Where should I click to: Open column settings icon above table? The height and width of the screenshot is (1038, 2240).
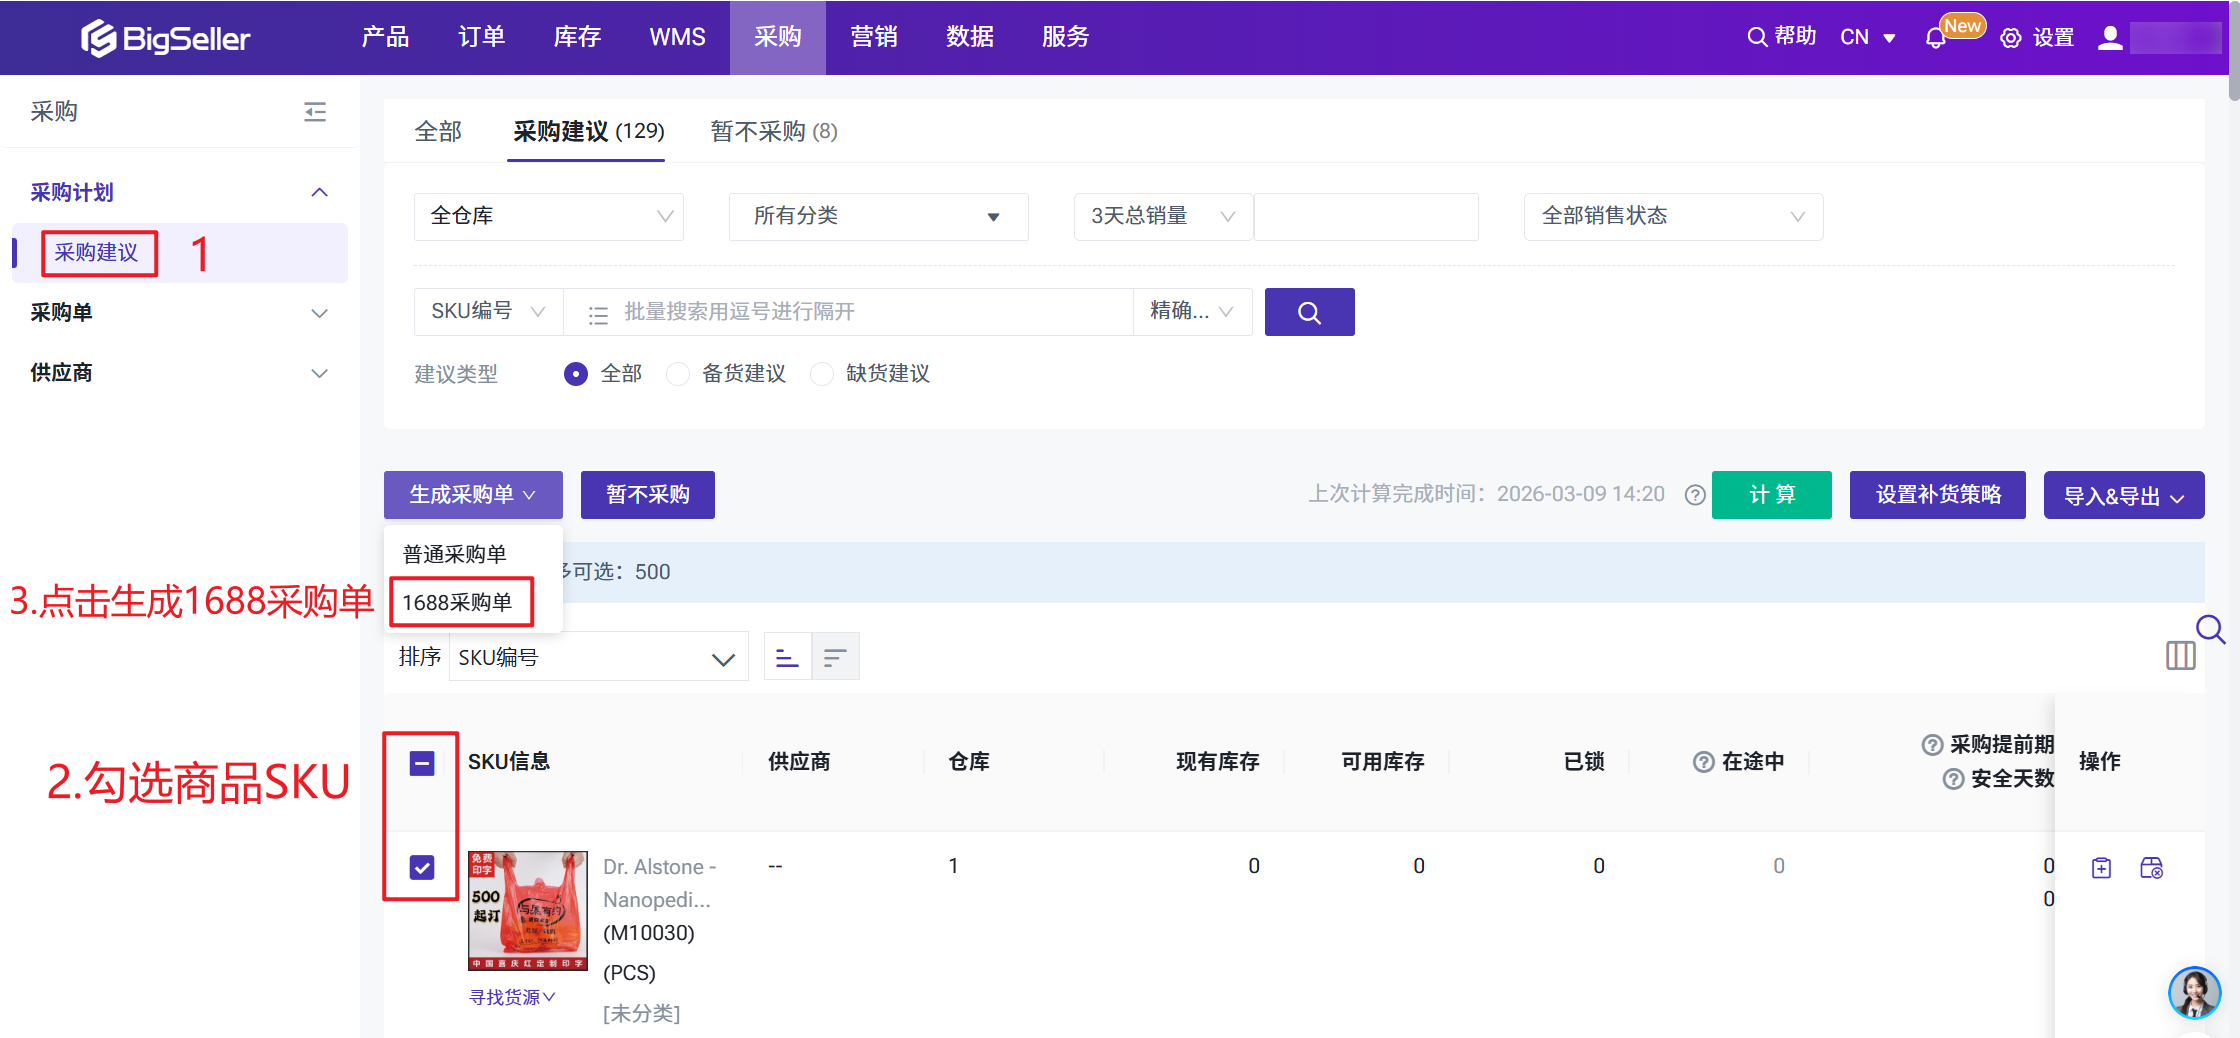tap(2180, 656)
